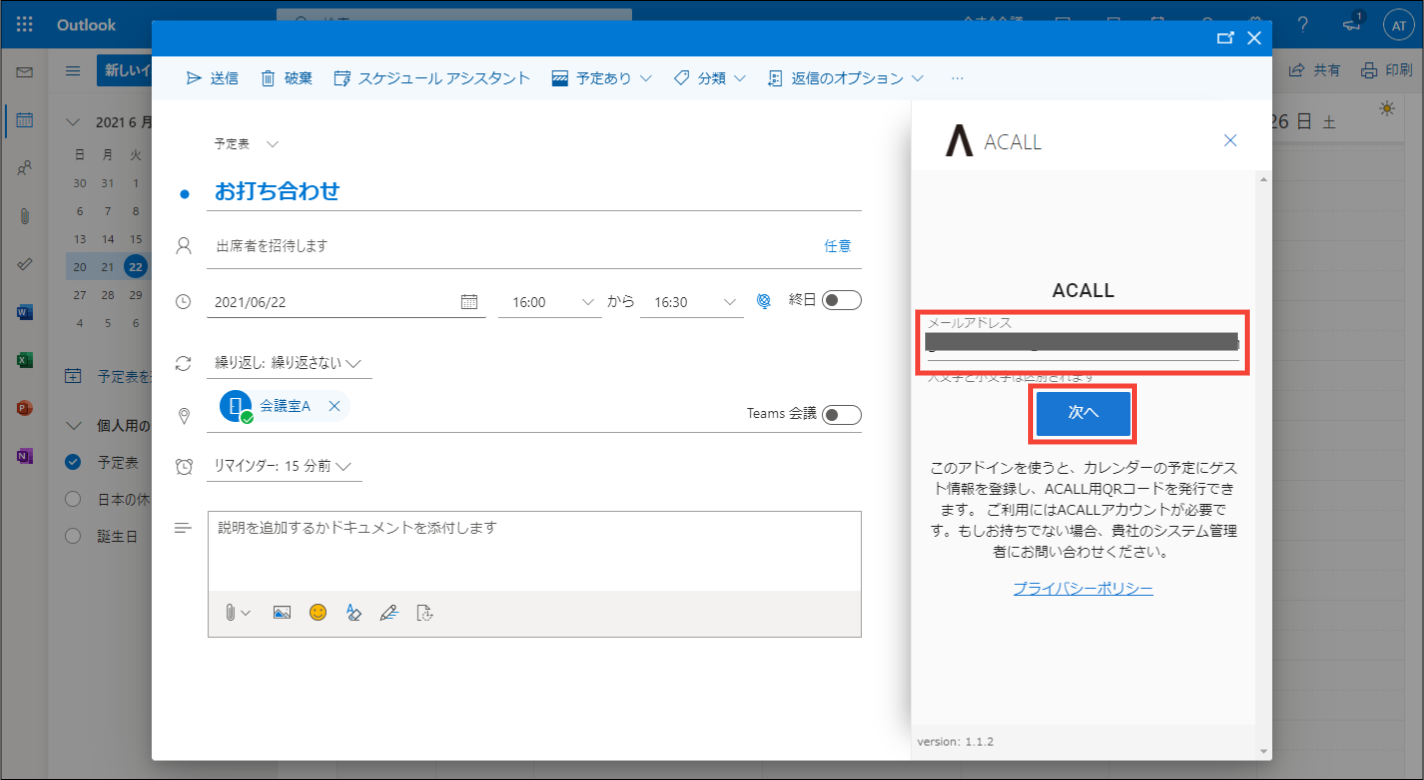
Task: Click the attach file paperclip icon
Action: pyautogui.click(x=231, y=613)
